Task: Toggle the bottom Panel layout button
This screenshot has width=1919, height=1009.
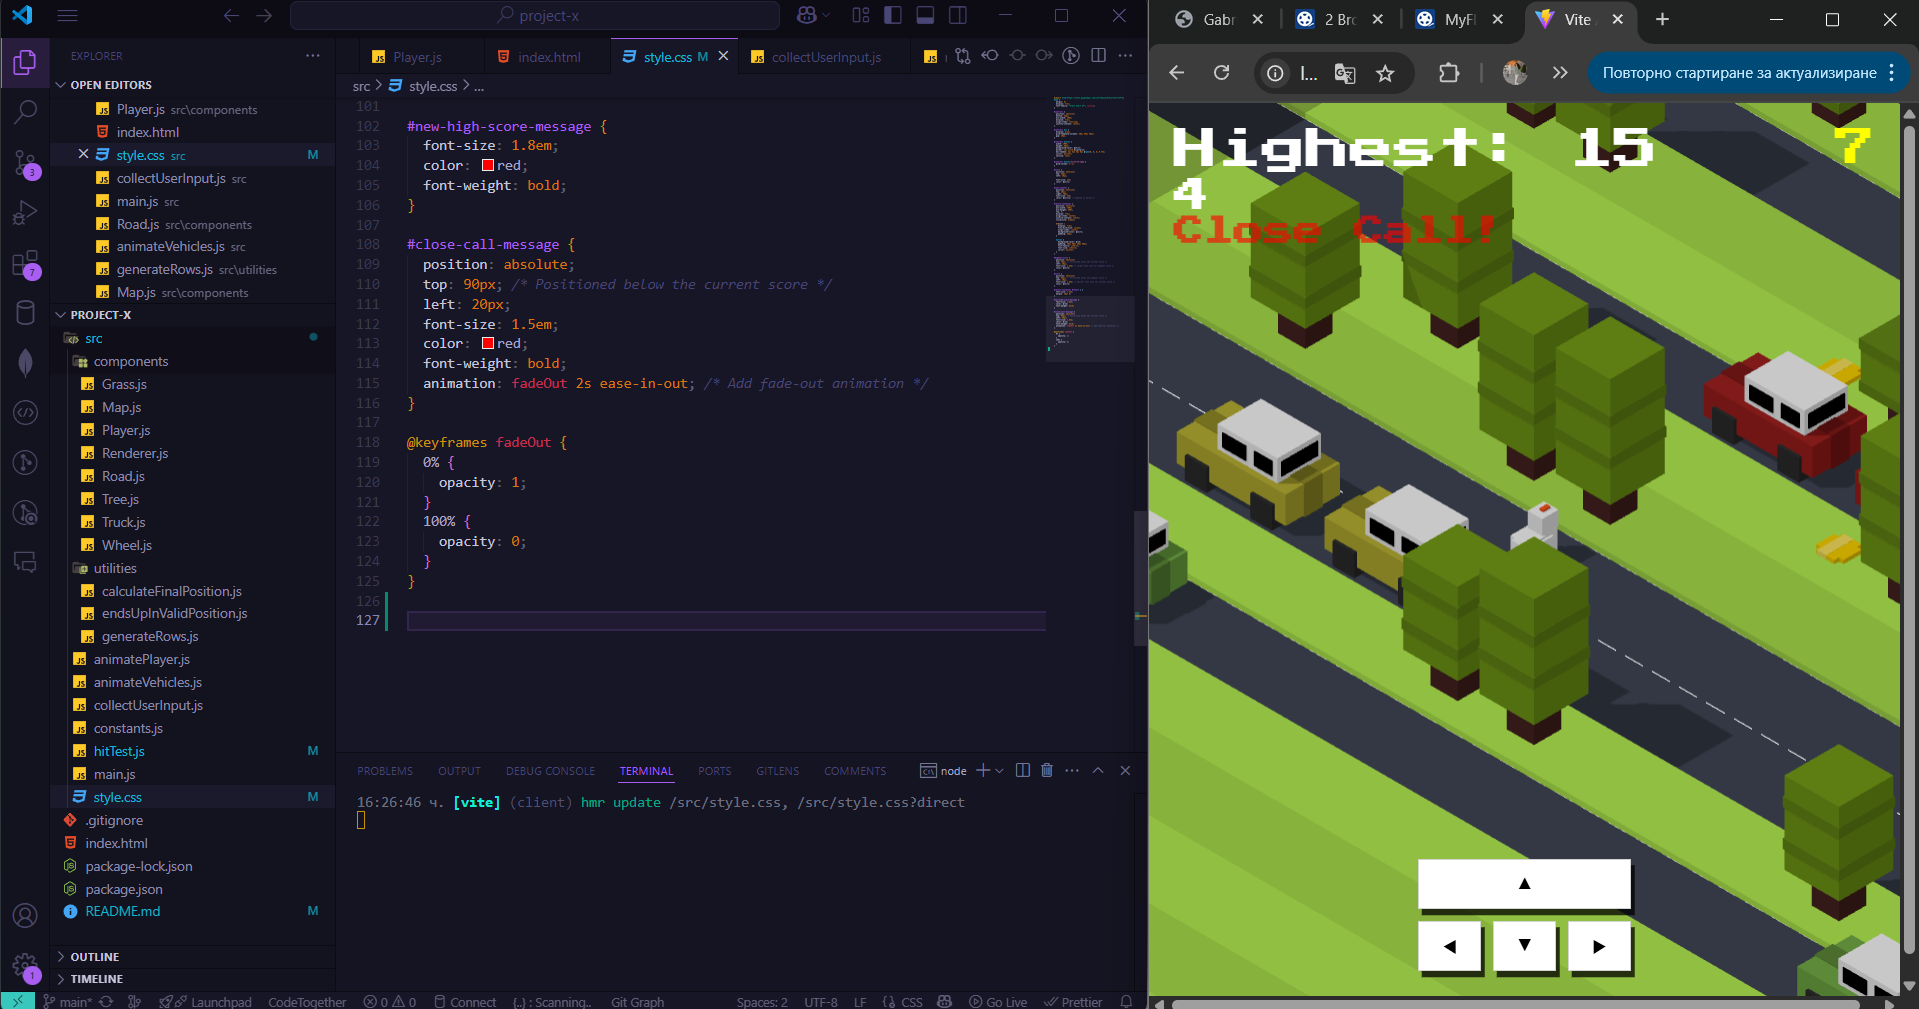Action: [x=925, y=15]
